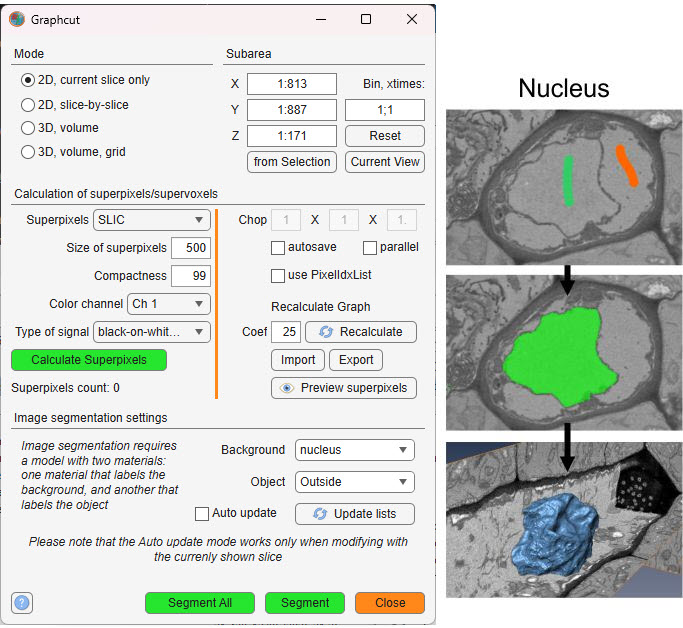Open Color channel Ch 1 dropdown
Viewport: 683px width, 628px height.
pyautogui.click(x=169, y=304)
